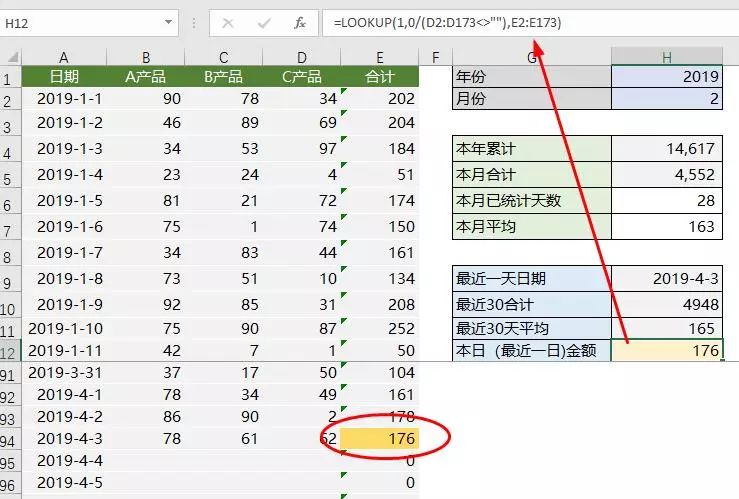
Task: Select the 本年累计 label cell
Action: pos(532,149)
